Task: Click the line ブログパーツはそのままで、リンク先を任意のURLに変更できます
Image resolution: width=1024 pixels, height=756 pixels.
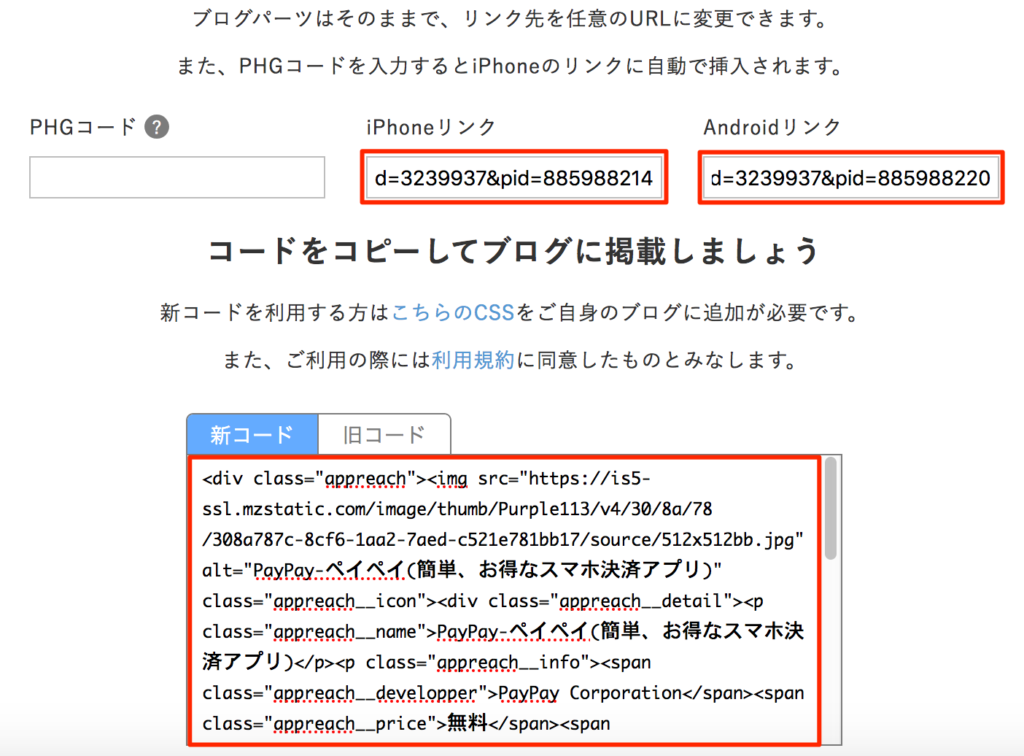Action: coord(512,19)
